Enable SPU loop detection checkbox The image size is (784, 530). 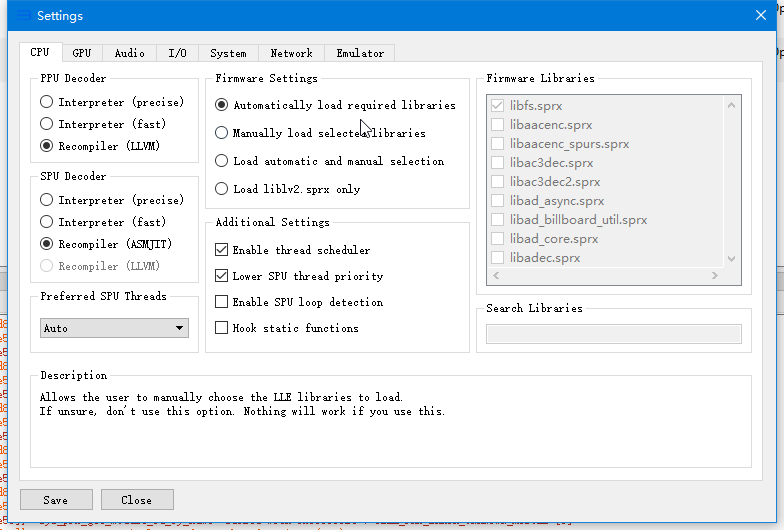tap(299, 302)
